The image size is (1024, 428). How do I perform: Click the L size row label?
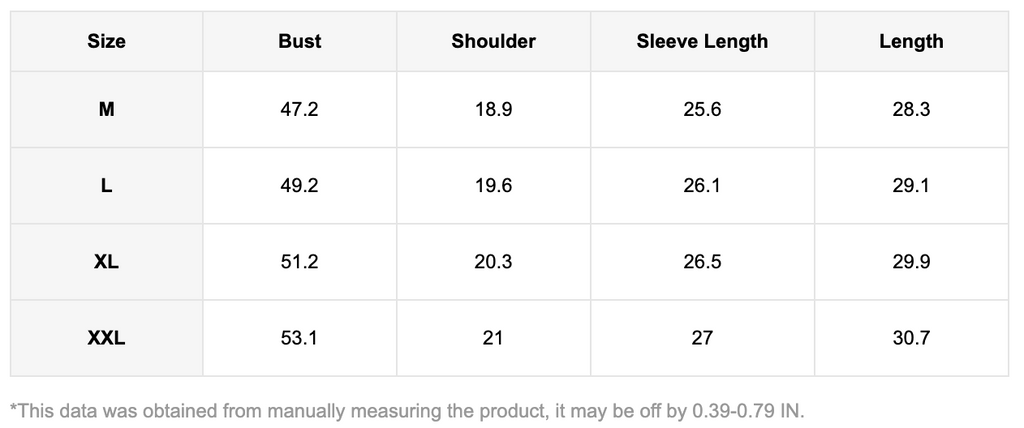[x=106, y=185]
